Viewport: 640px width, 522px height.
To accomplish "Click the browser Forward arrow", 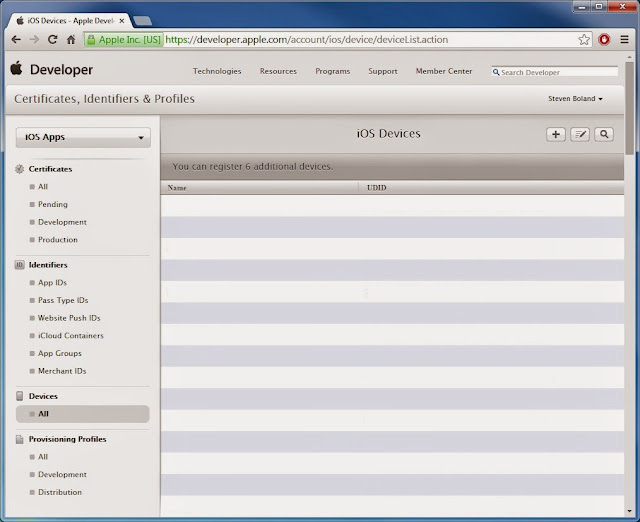I will [x=34, y=40].
